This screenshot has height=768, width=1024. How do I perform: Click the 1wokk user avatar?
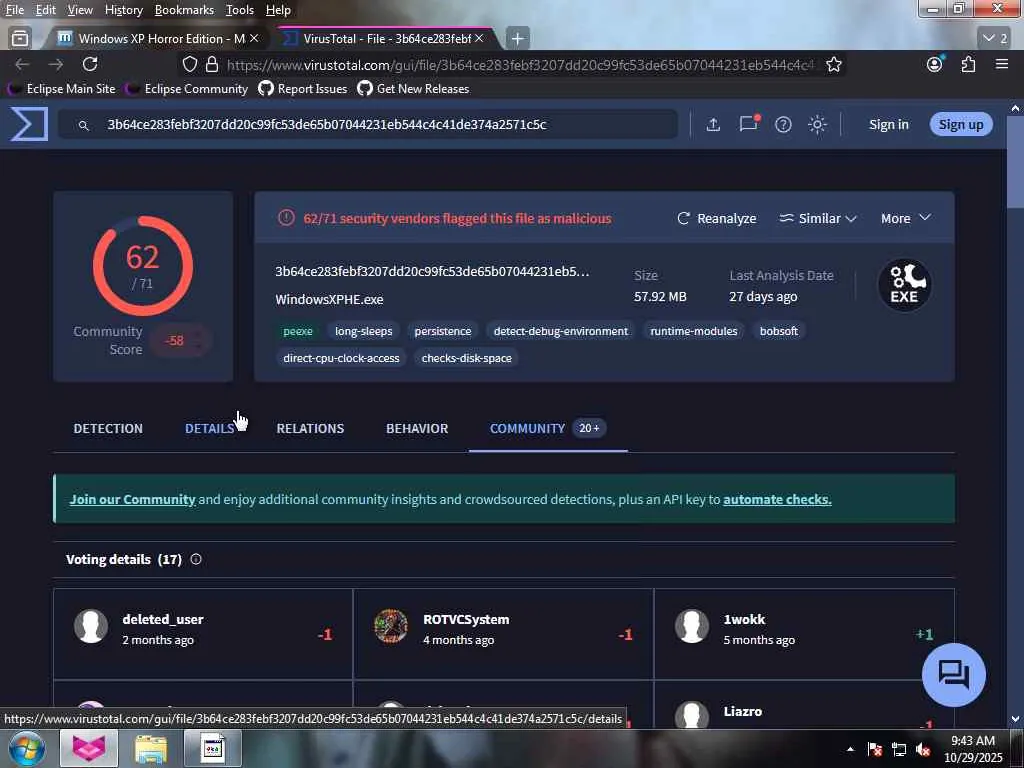click(x=692, y=626)
